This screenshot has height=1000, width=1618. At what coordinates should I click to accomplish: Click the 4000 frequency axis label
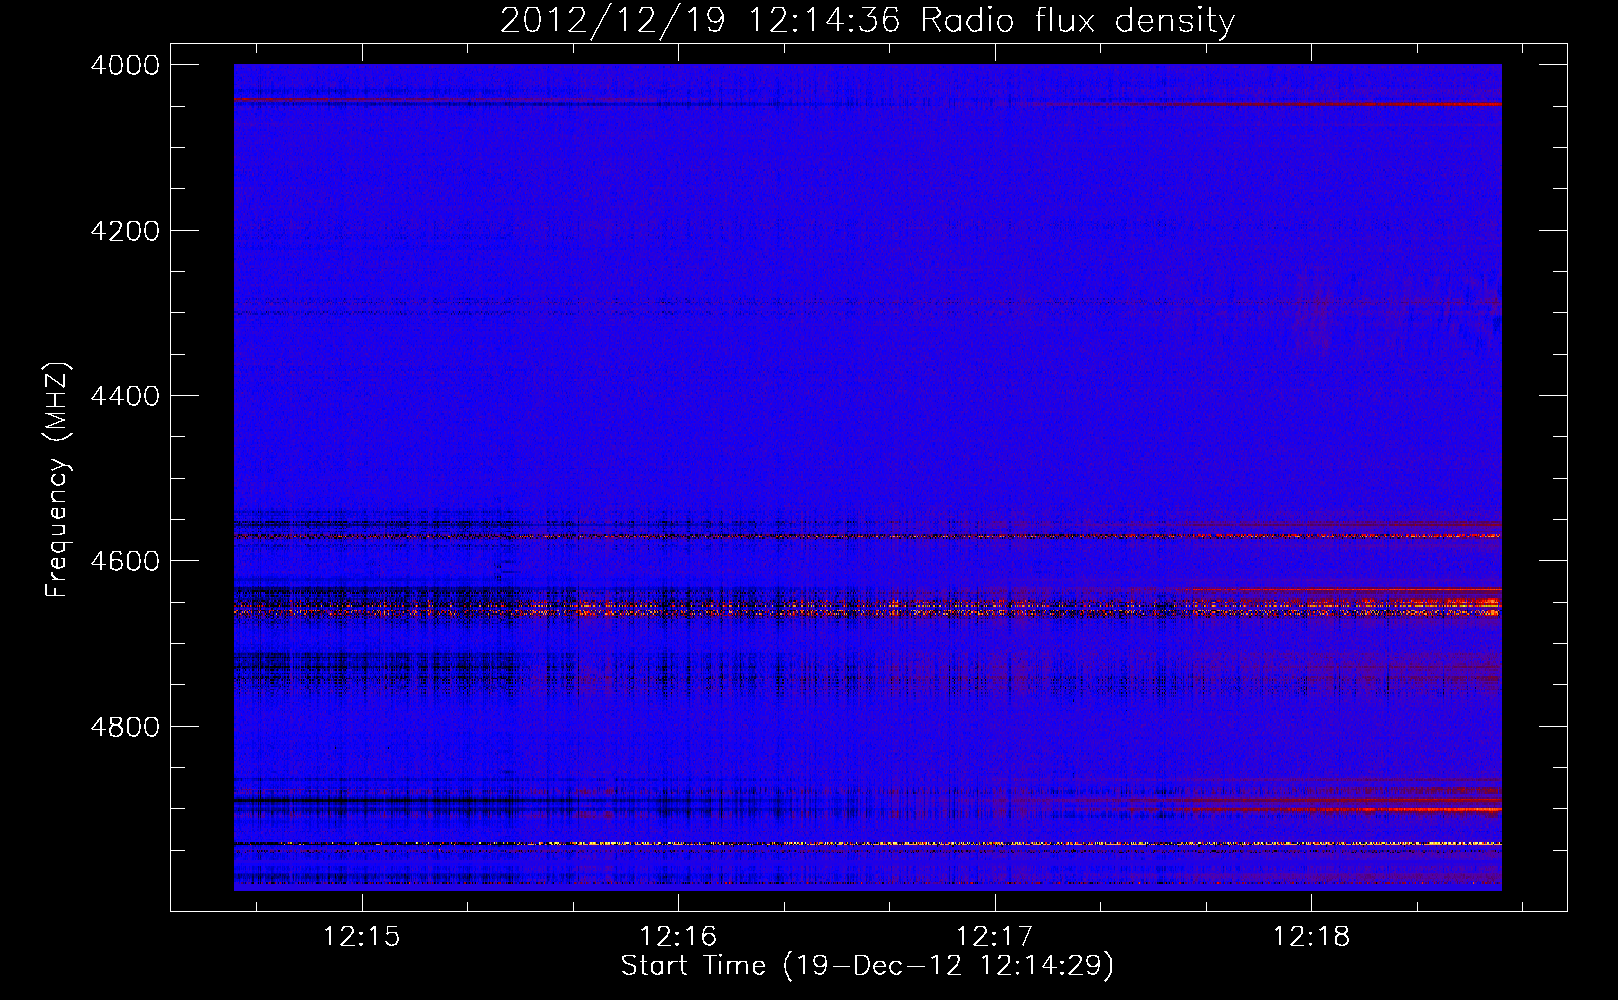[x=125, y=65]
